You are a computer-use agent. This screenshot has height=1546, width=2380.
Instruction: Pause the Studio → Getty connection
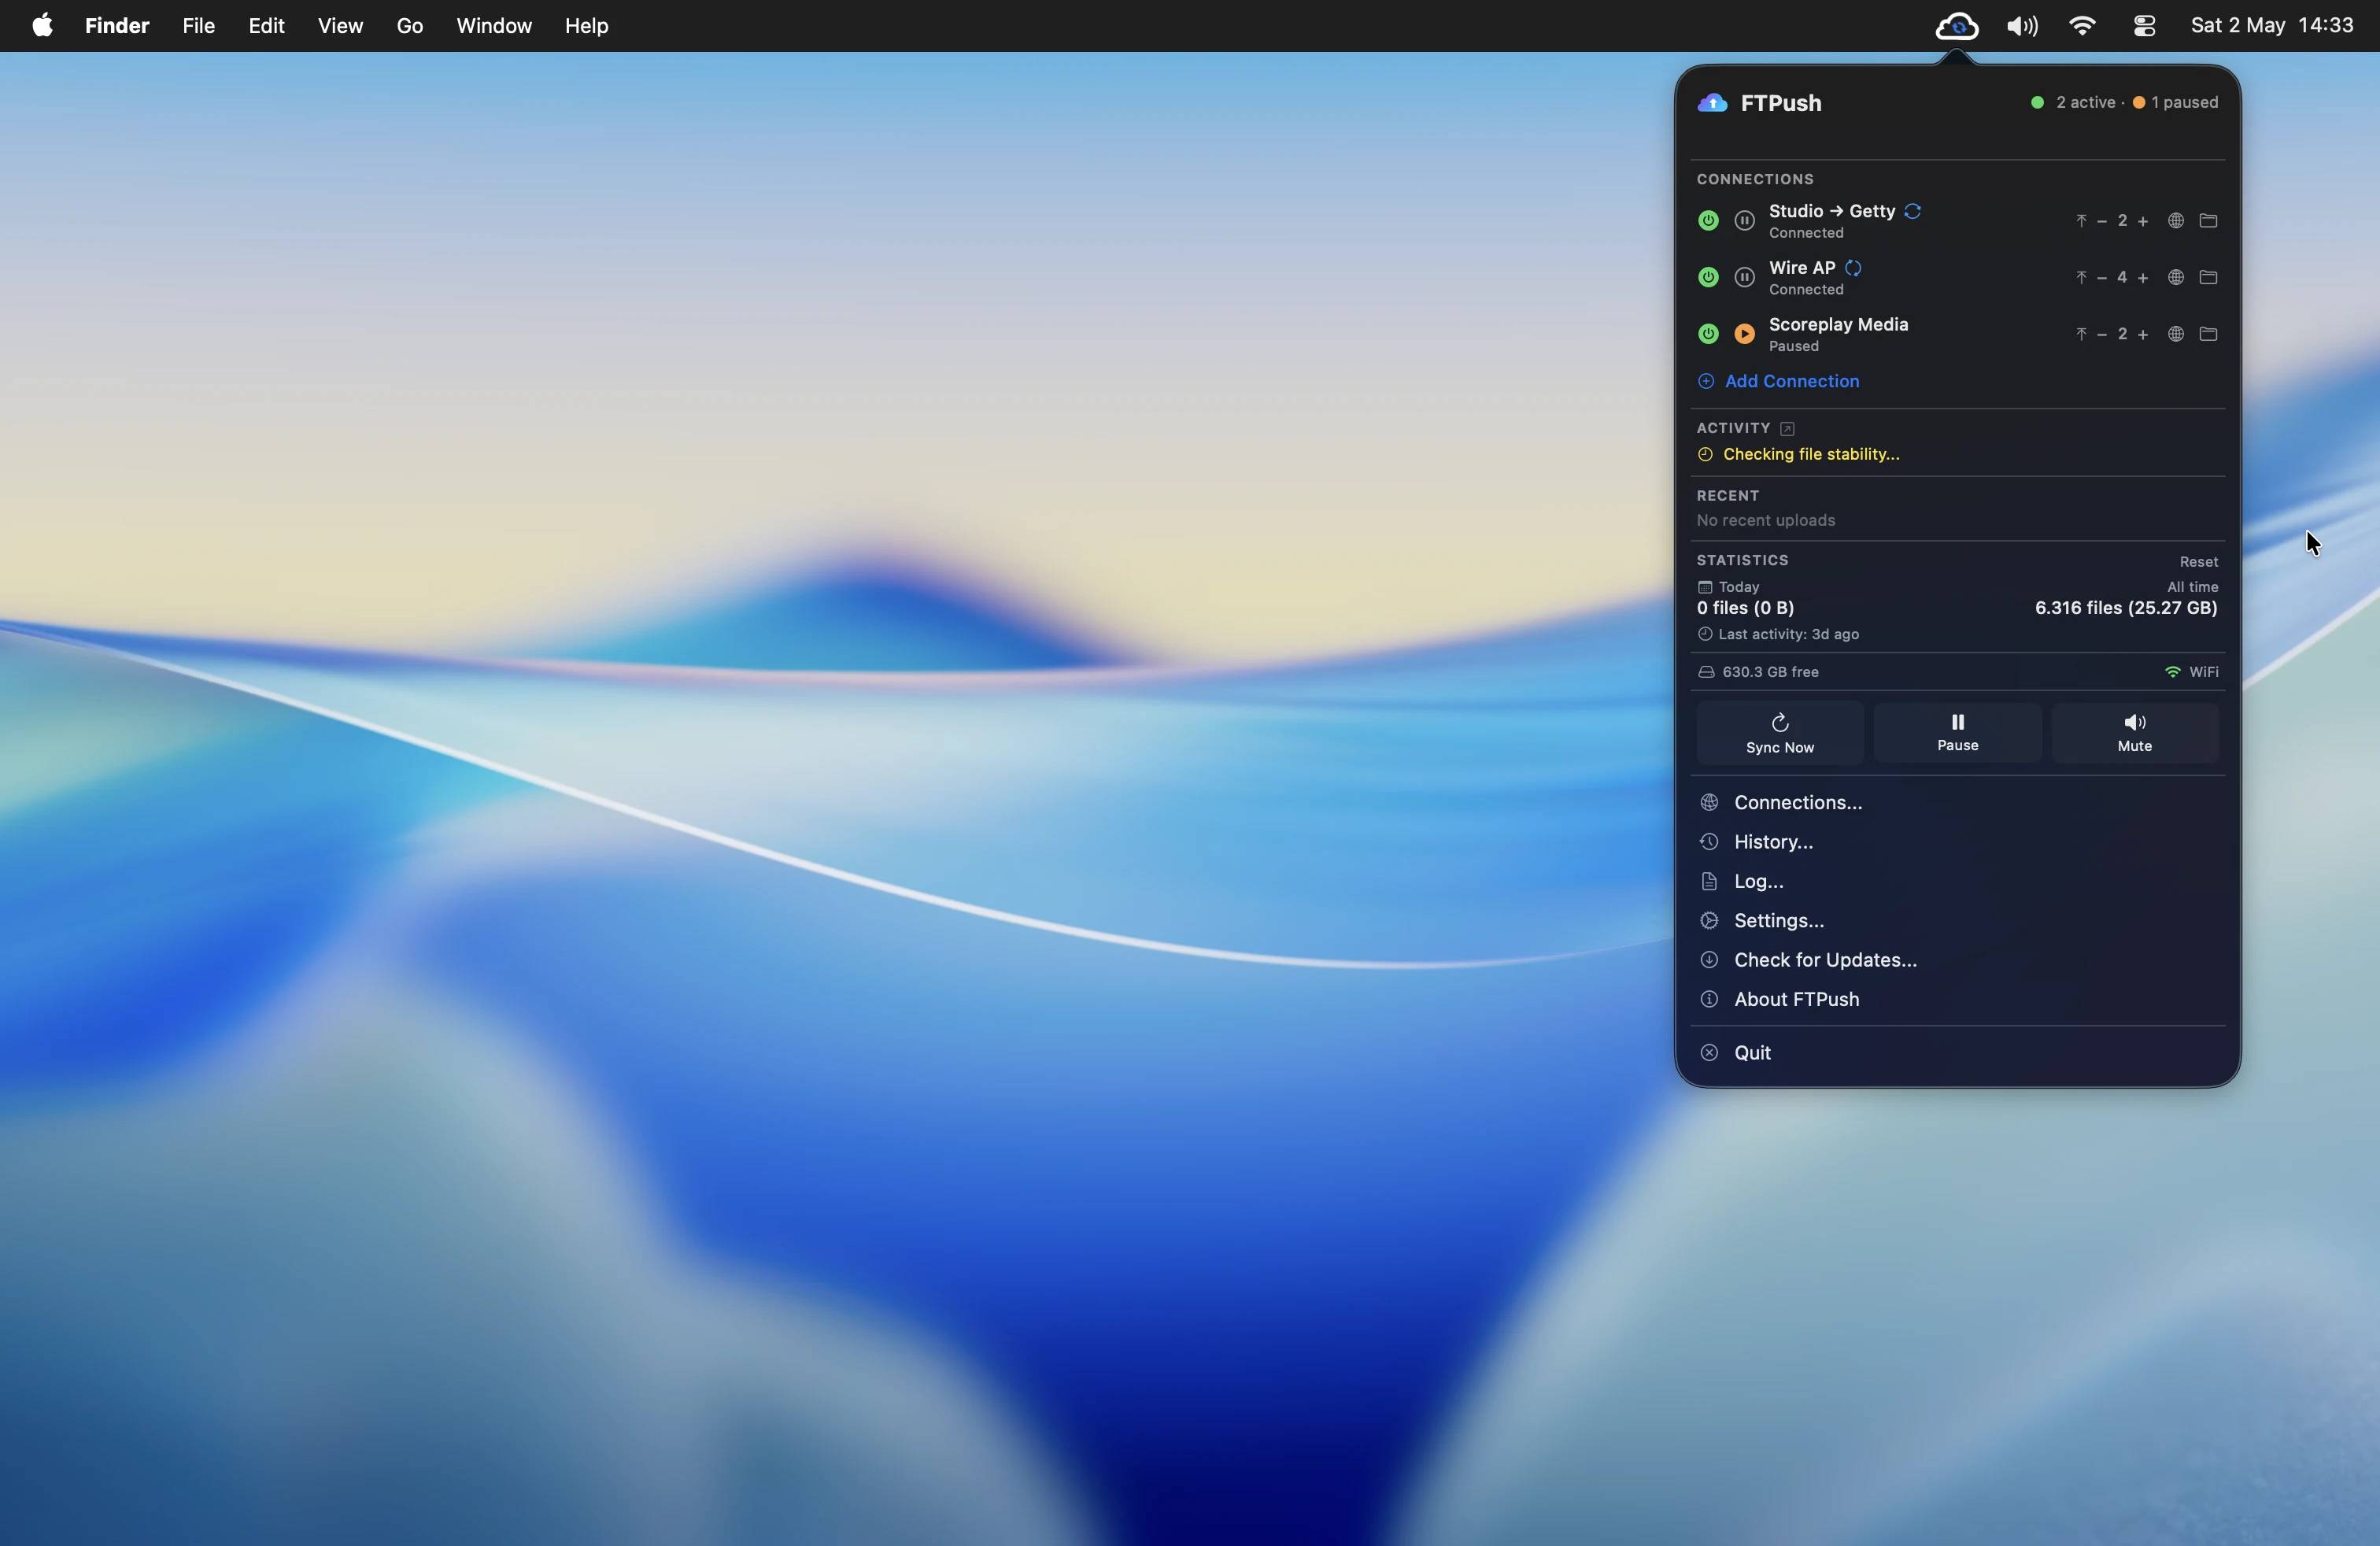(x=1744, y=221)
